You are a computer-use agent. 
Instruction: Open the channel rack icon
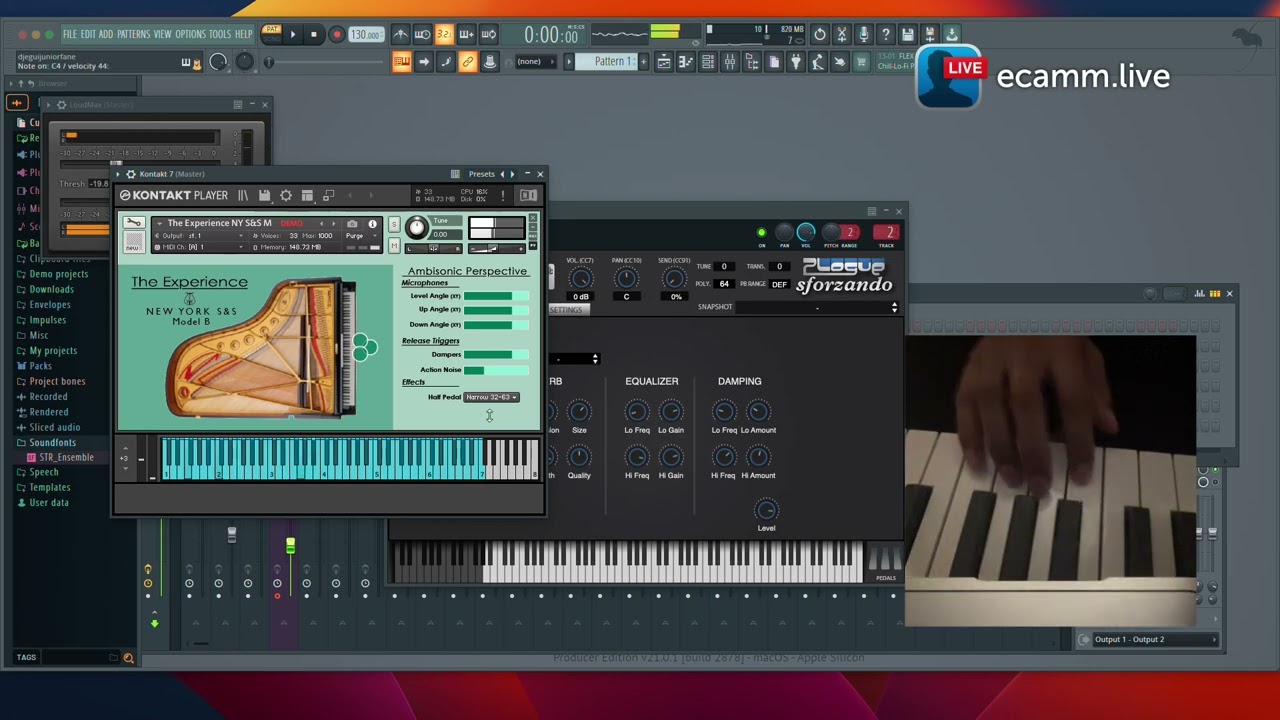(x=708, y=61)
